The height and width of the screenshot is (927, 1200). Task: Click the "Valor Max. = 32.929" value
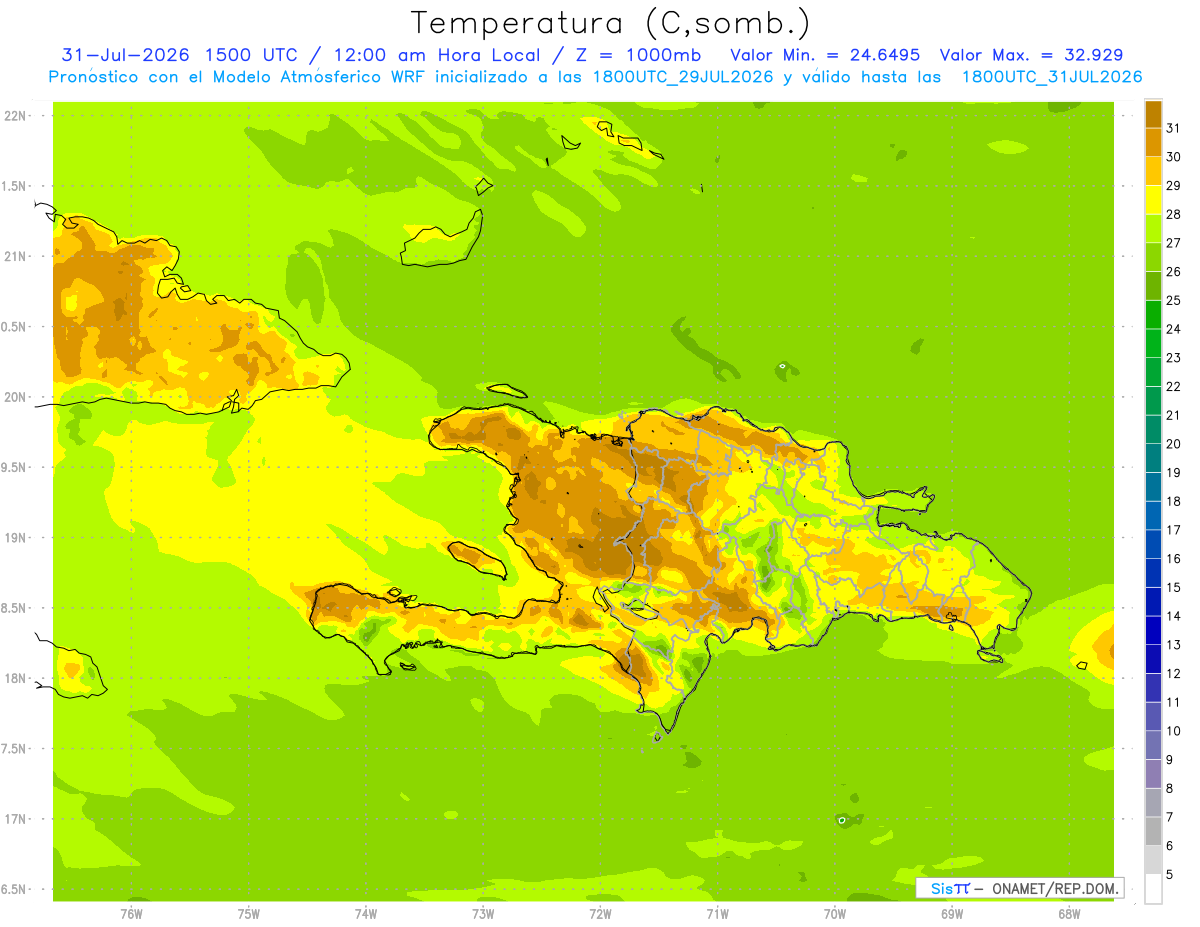(x=1031, y=55)
